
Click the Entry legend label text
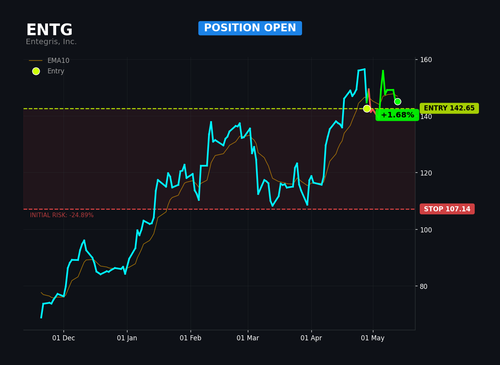pos(56,71)
